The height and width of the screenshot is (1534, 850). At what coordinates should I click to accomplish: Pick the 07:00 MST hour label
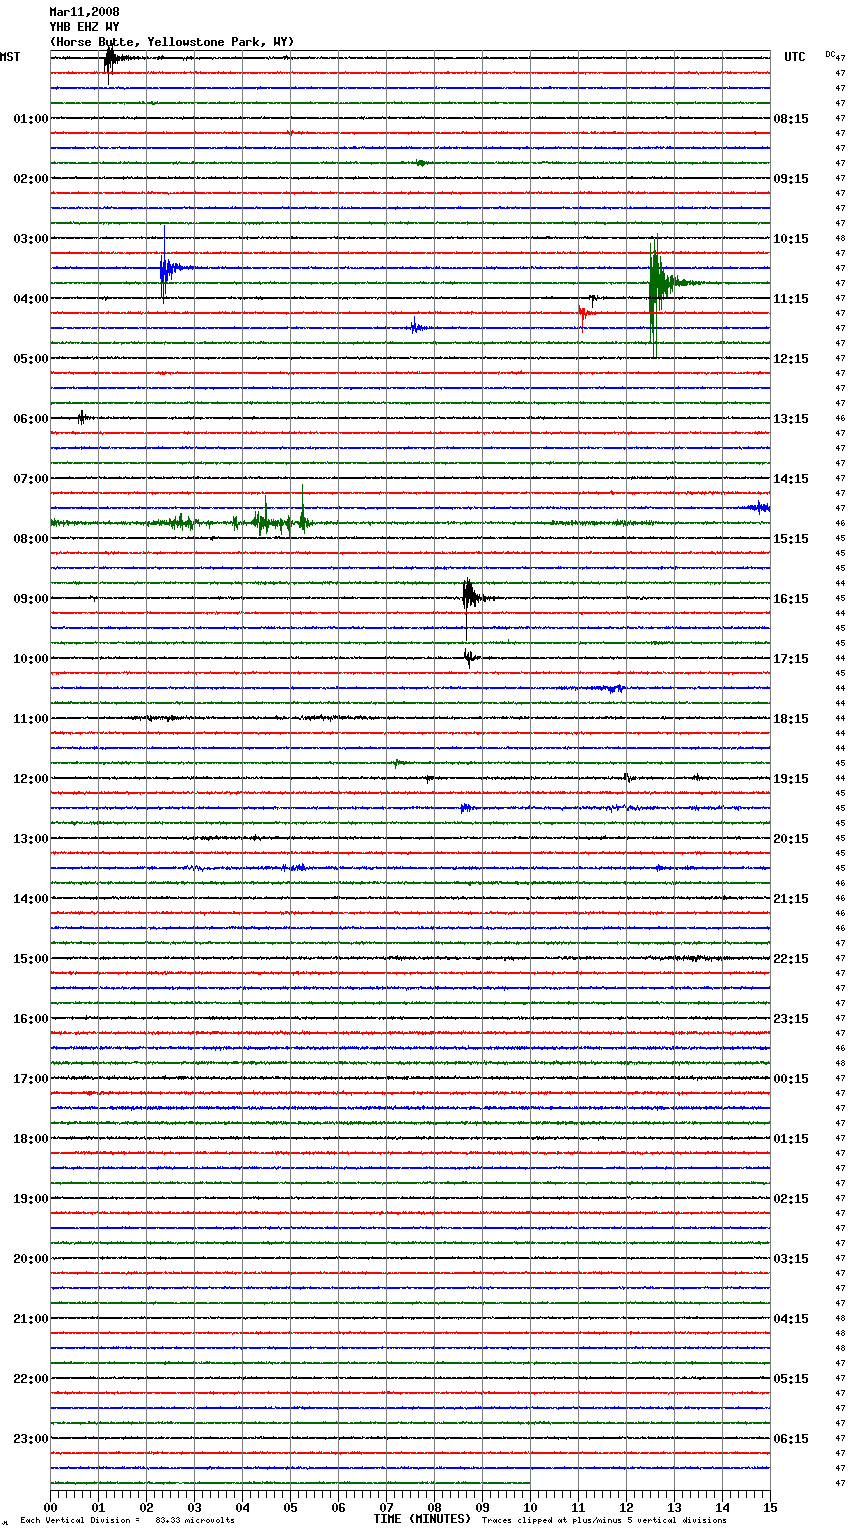[31, 479]
